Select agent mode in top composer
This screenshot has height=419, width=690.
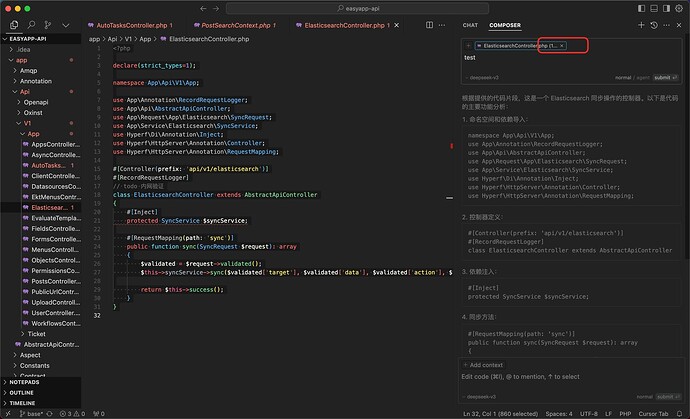pos(643,77)
